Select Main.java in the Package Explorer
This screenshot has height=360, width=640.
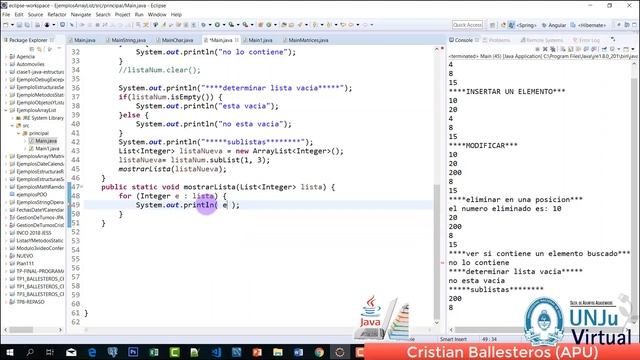click(46, 141)
